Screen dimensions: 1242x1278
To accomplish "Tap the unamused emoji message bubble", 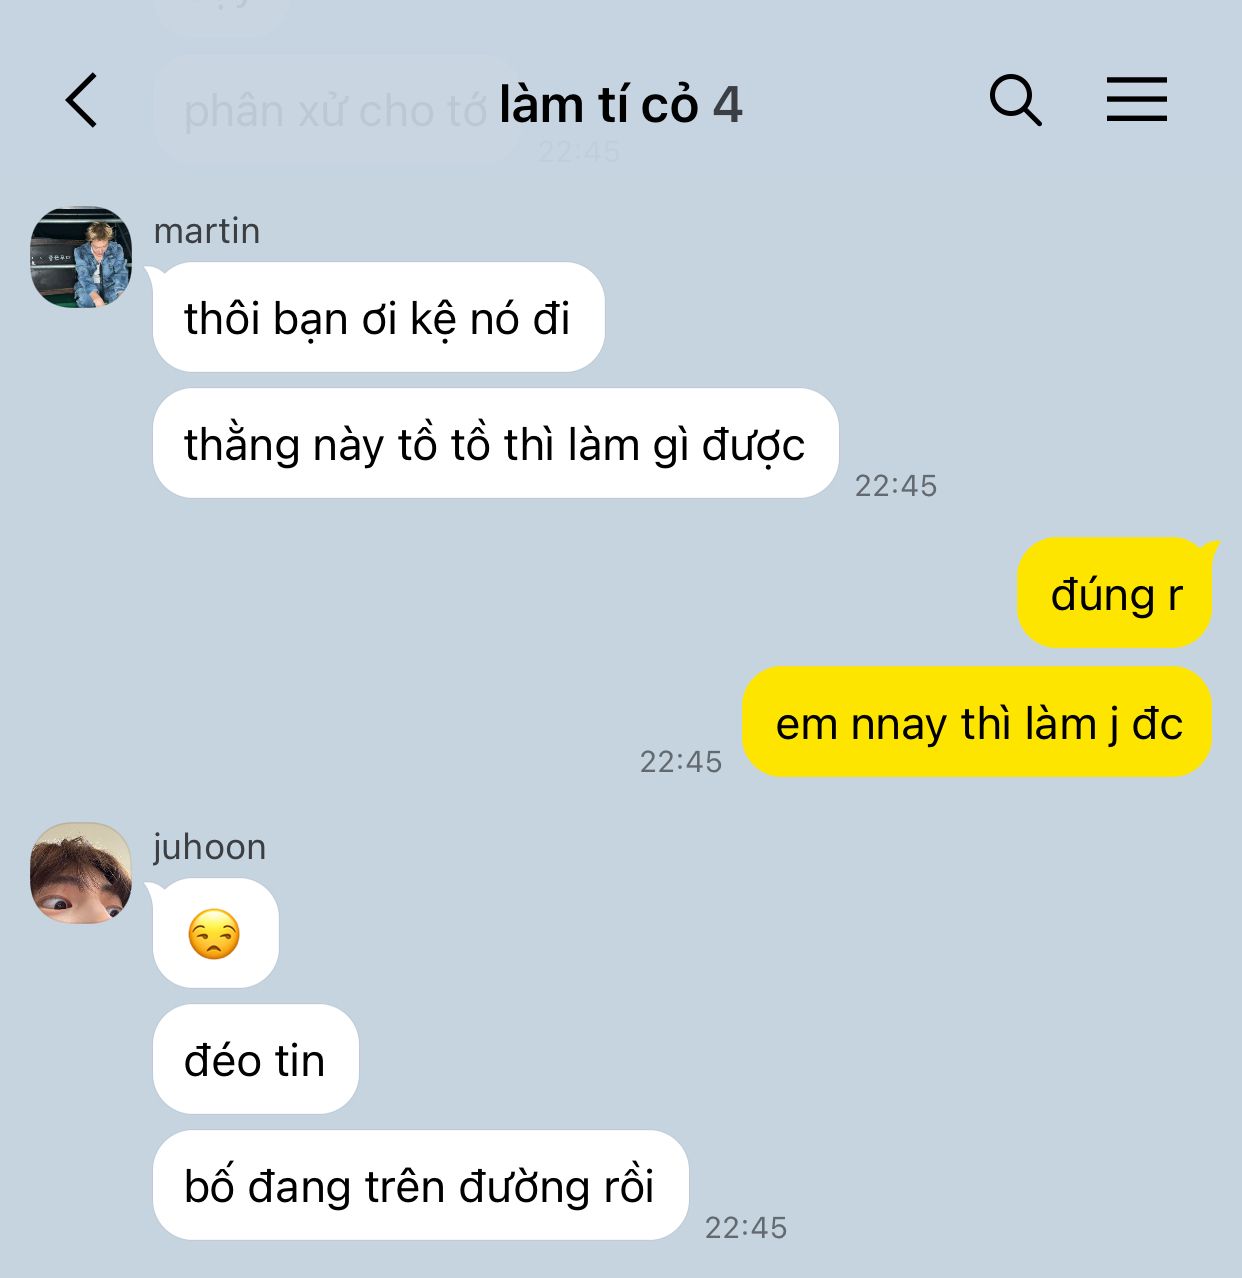I will [x=215, y=934].
